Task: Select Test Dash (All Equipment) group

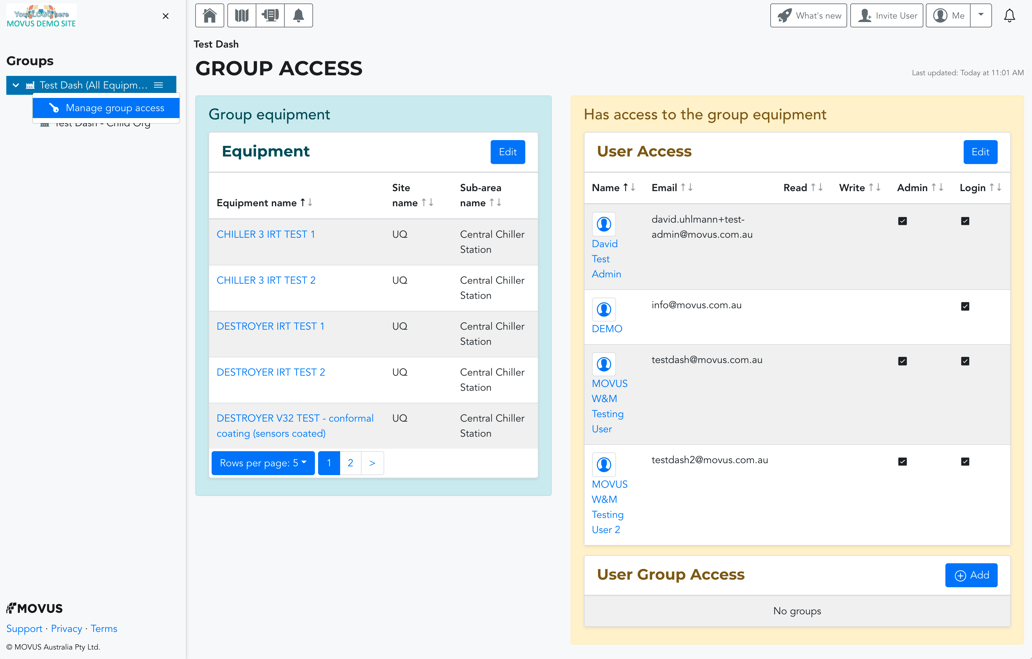Action: [93, 85]
